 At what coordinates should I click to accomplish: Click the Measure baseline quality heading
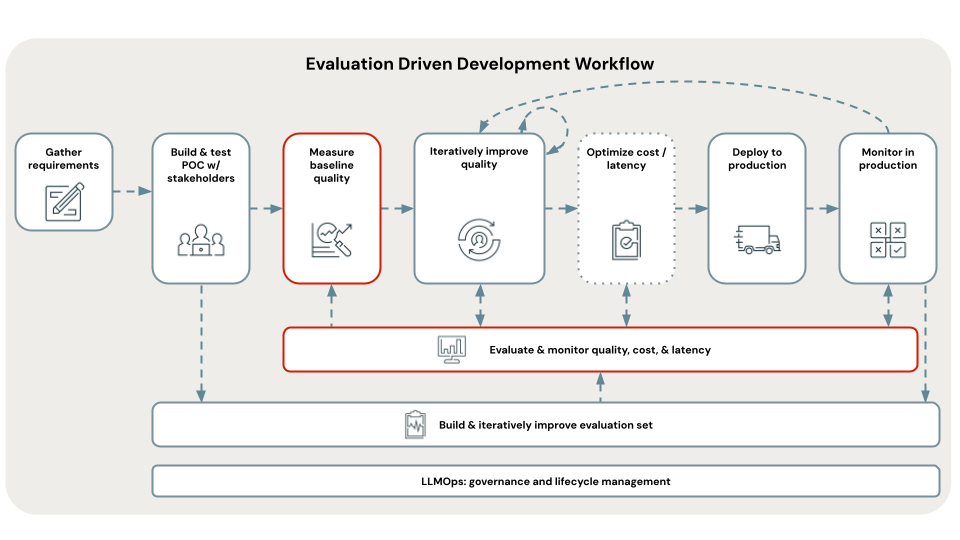tap(332, 165)
